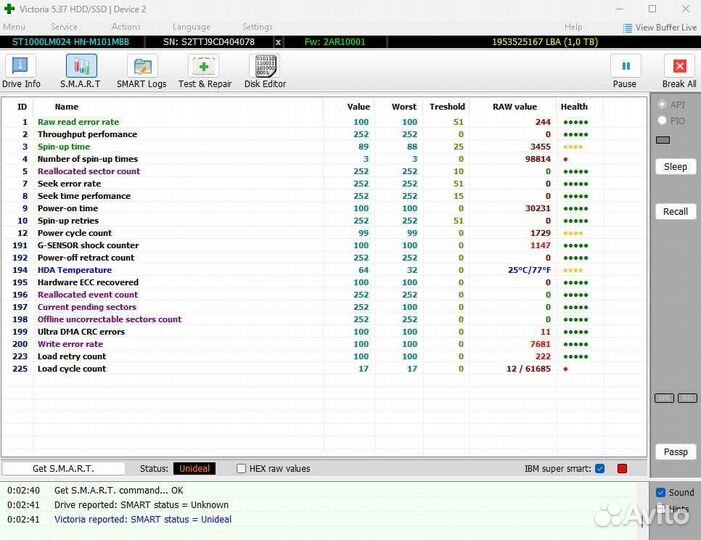Click the firmware Fw: 2AR10001 label
701x540 pixels.
click(x=335, y=42)
